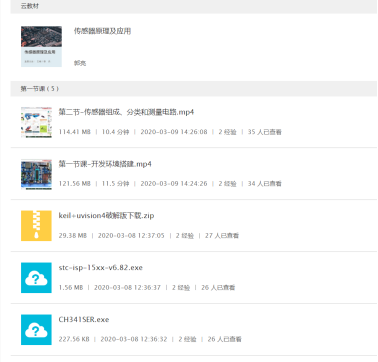Open stc-isp-15xx-v6.82.exe file title
Viewport: 378px width, 362px height.
tap(101, 268)
